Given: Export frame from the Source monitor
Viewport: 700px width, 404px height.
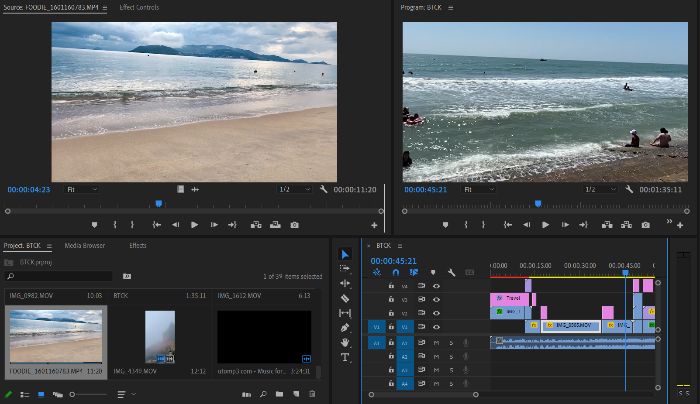Looking at the screenshot, I should click(295, 225).
